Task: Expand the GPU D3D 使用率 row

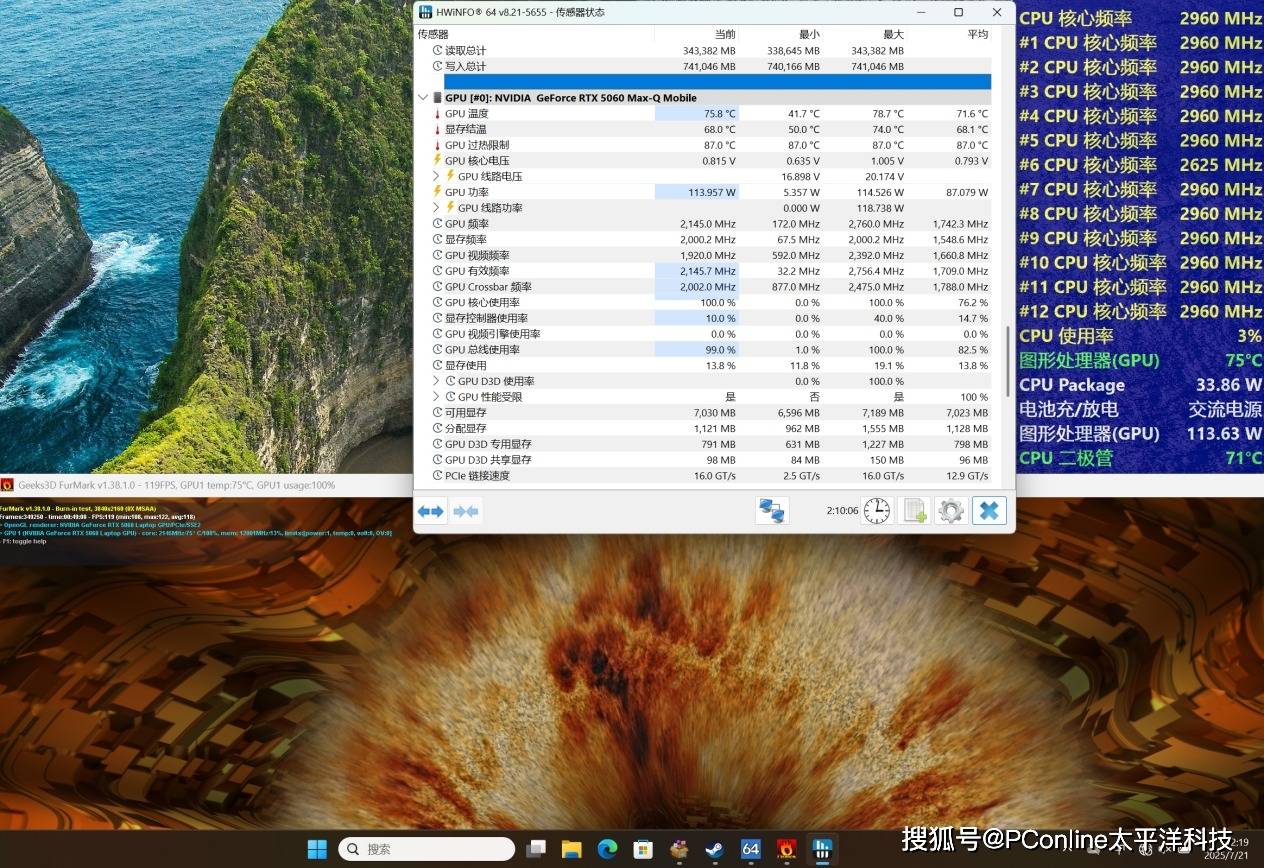Action: point(436,381)
